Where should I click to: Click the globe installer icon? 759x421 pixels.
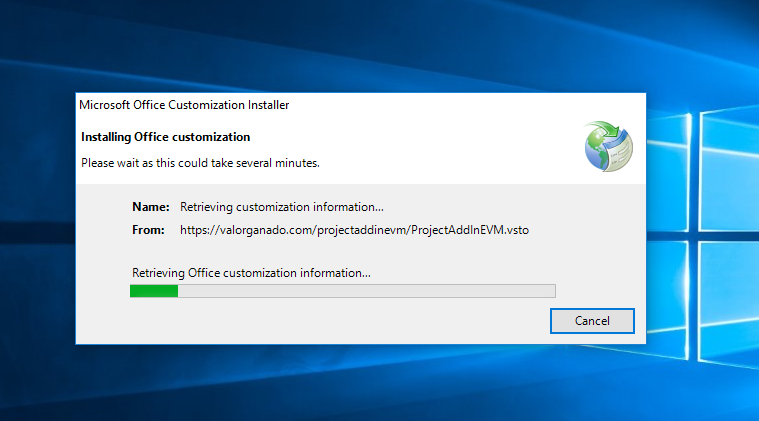[x=608, y=147]
